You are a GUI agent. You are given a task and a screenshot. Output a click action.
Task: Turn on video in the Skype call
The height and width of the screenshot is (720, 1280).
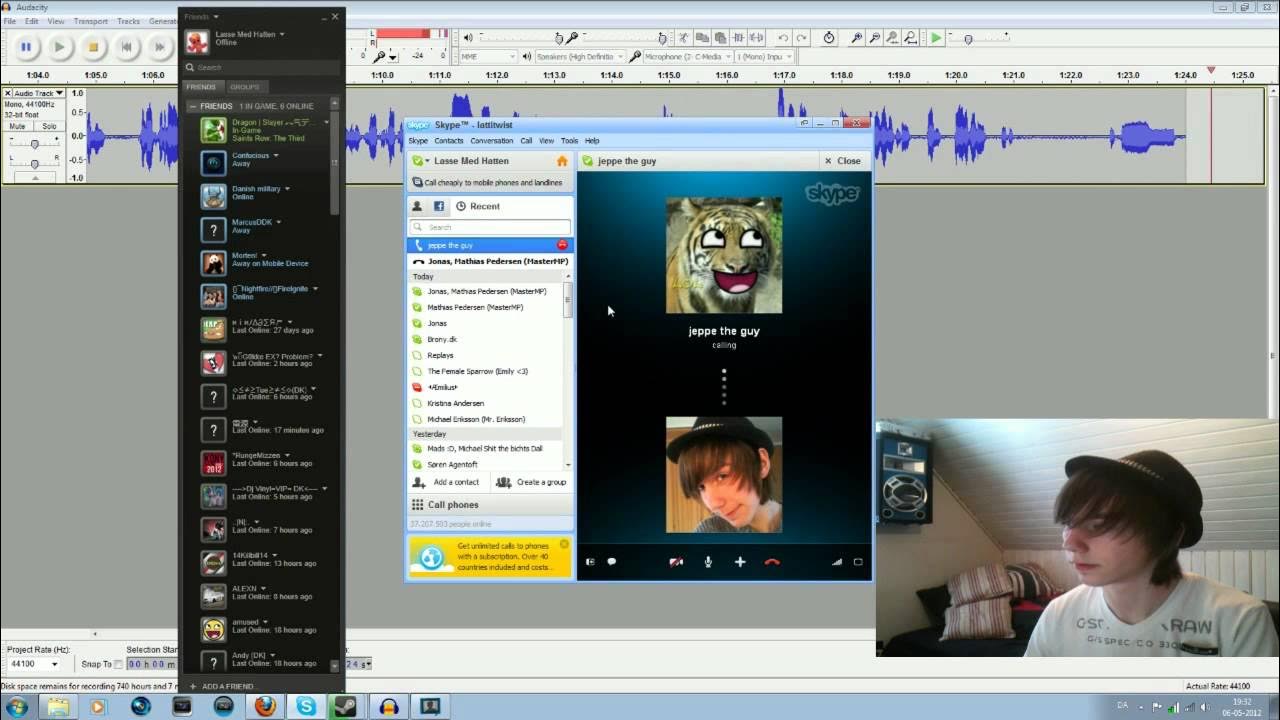676,562
